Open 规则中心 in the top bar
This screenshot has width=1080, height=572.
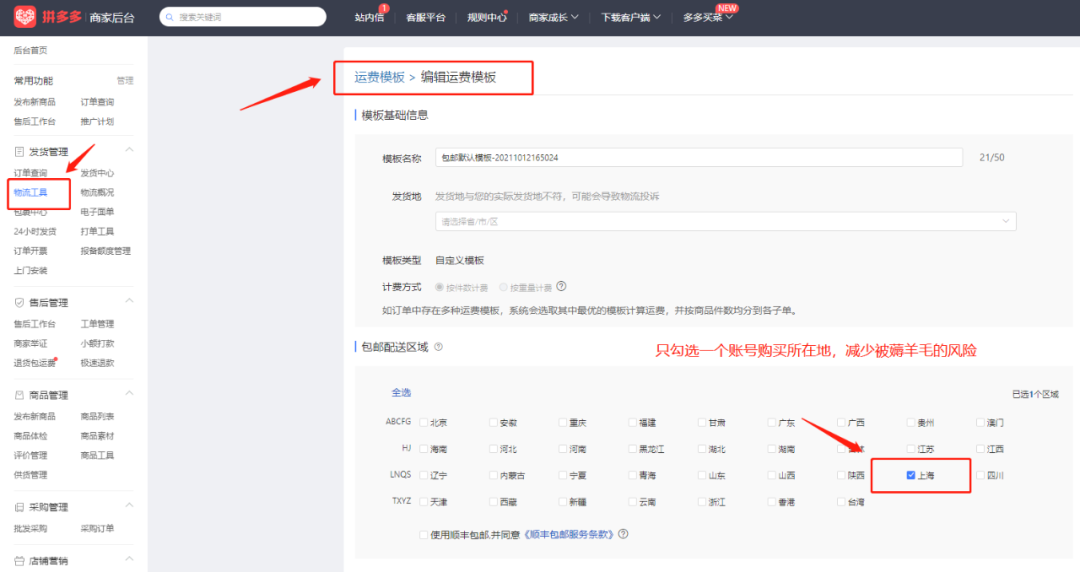point(486,17)
